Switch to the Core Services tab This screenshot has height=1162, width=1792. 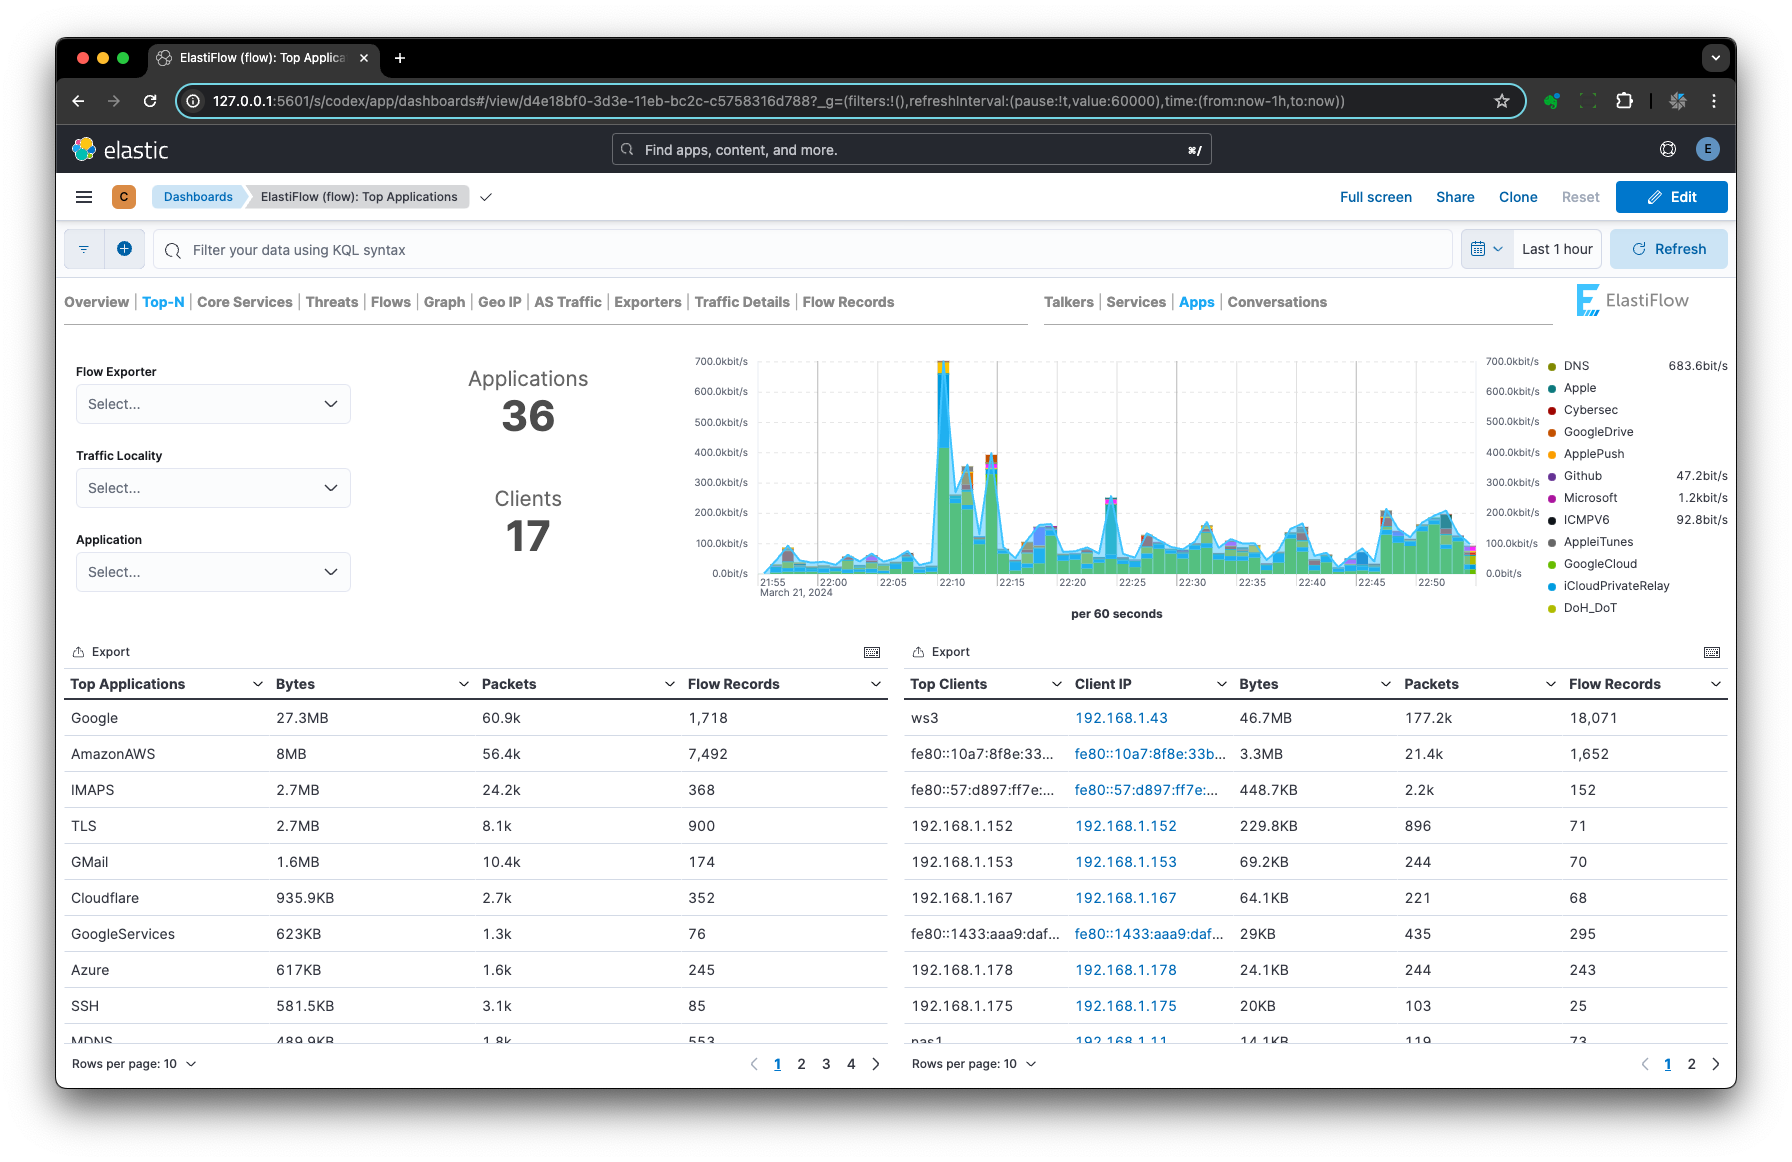click(x=245, y=302)
